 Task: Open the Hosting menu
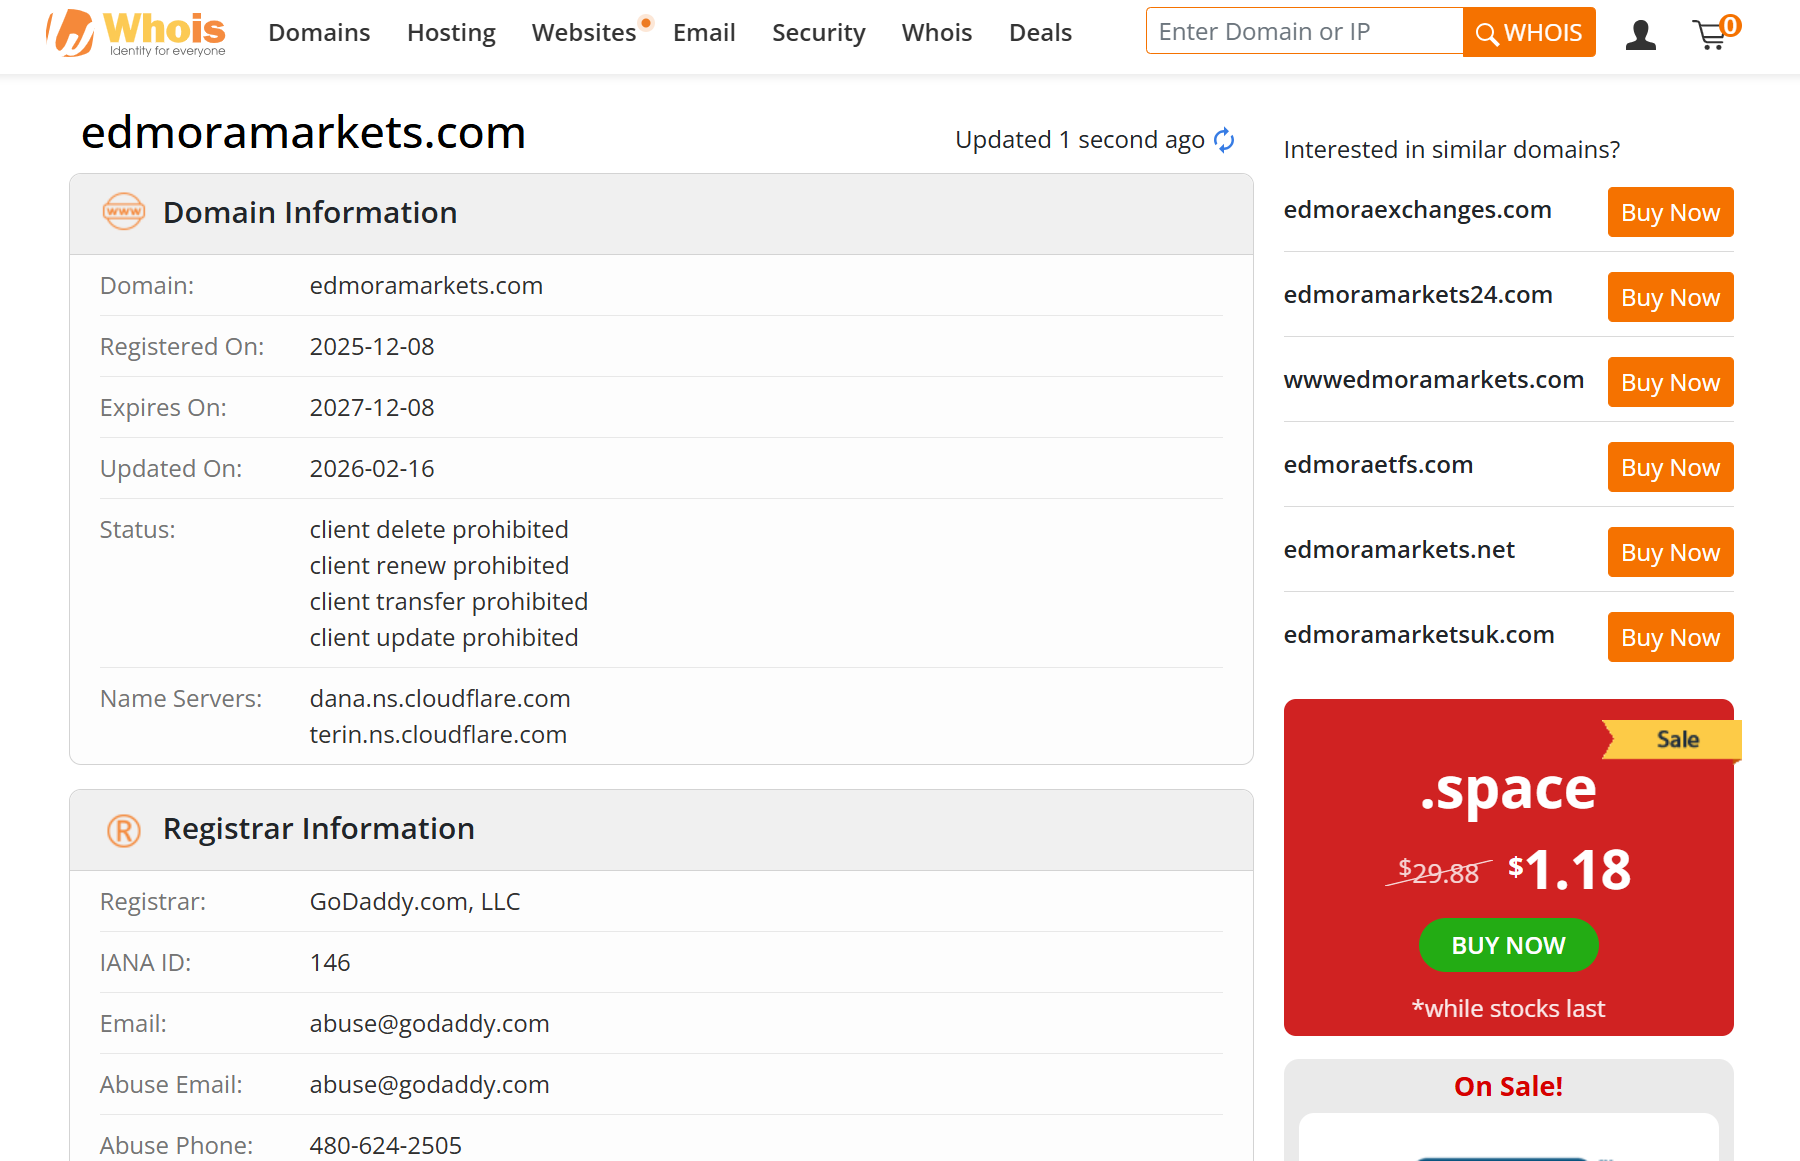click(451, 33)
